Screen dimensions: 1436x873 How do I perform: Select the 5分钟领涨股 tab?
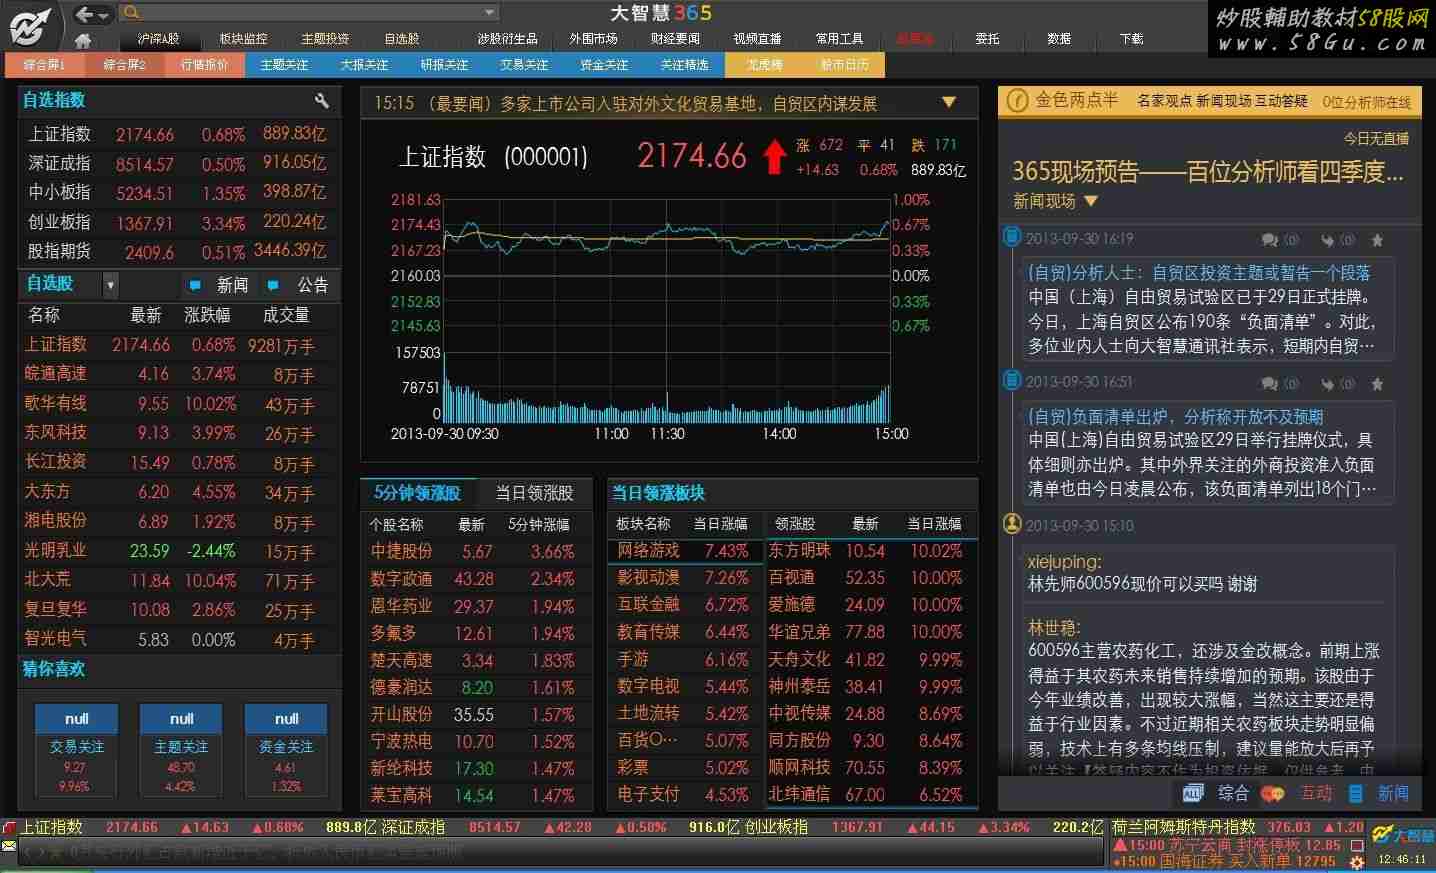[417, 493]
